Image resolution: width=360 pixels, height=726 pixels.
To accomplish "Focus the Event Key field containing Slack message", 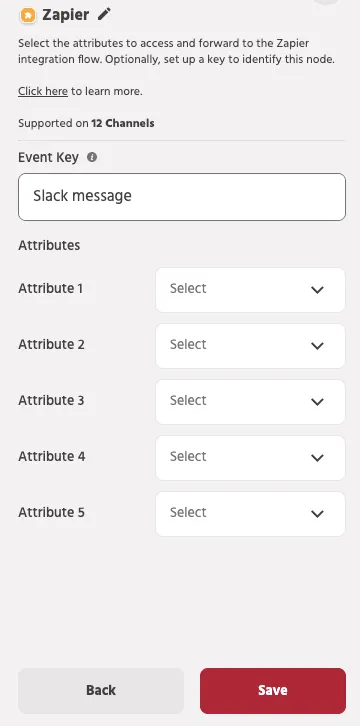I will click(x=182, y=197).
